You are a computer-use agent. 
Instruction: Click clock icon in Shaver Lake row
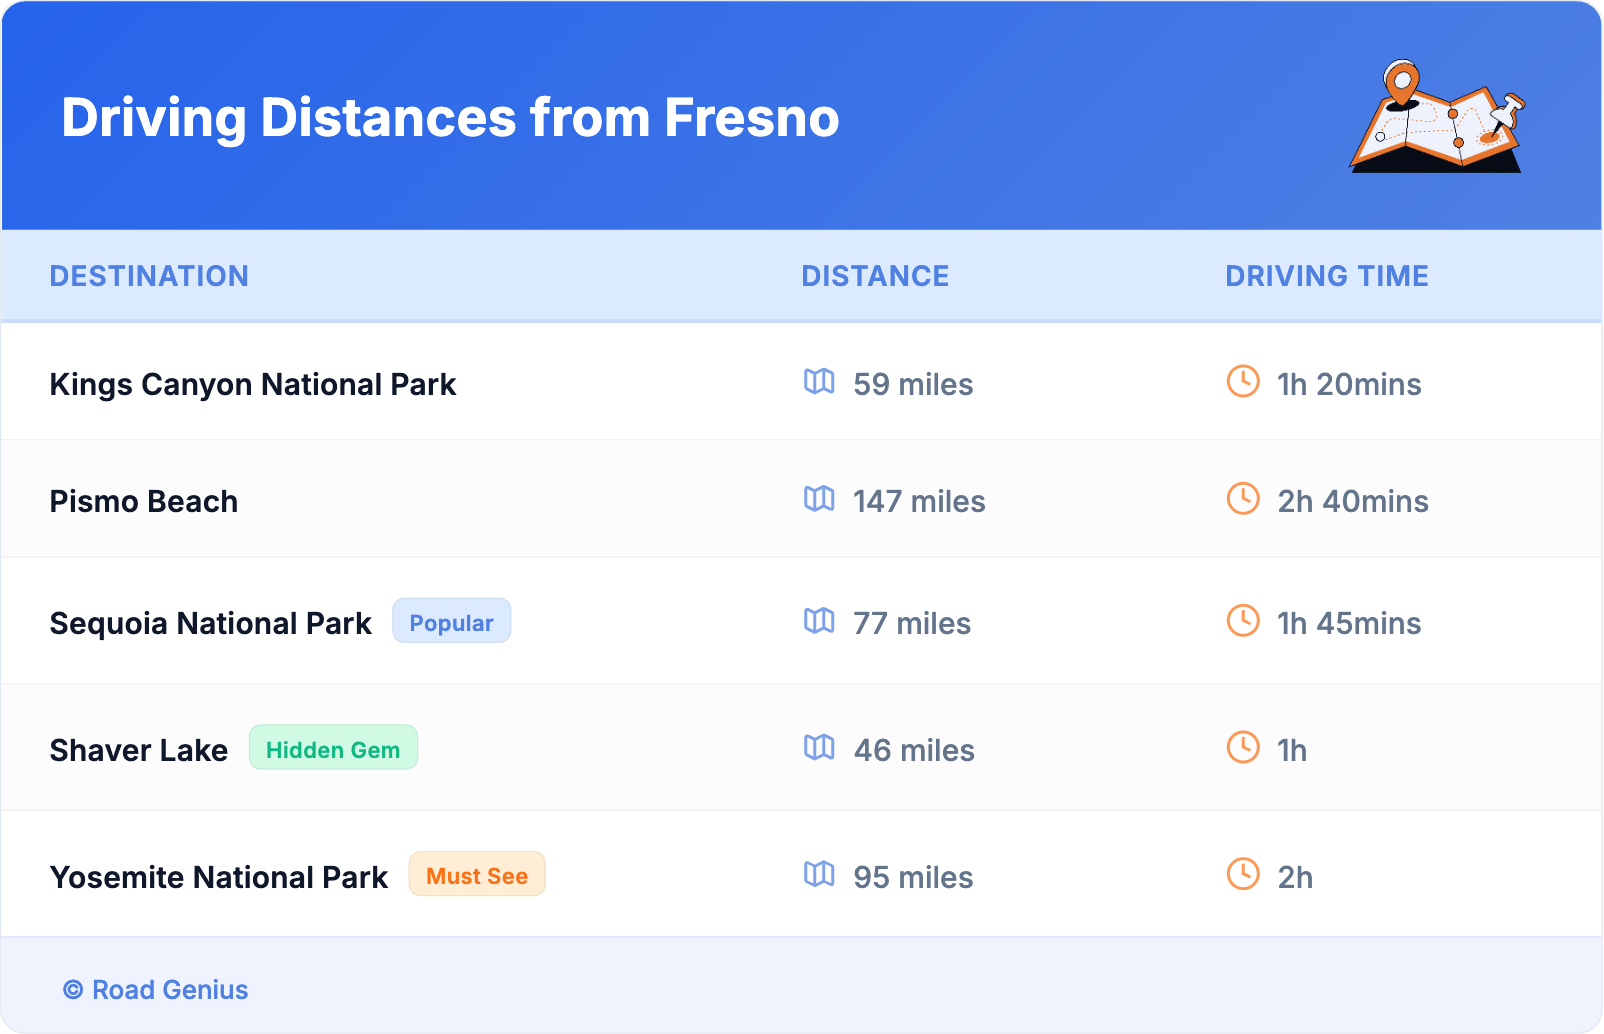(x=1243, y=747)
